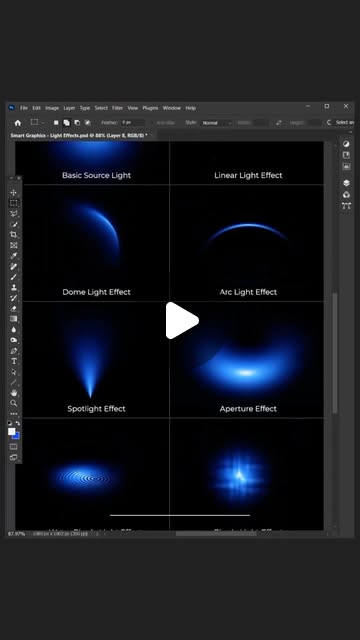Play the Photoshop light effects video
Viewport: 360px width, 640px height.
click(182, 320)
